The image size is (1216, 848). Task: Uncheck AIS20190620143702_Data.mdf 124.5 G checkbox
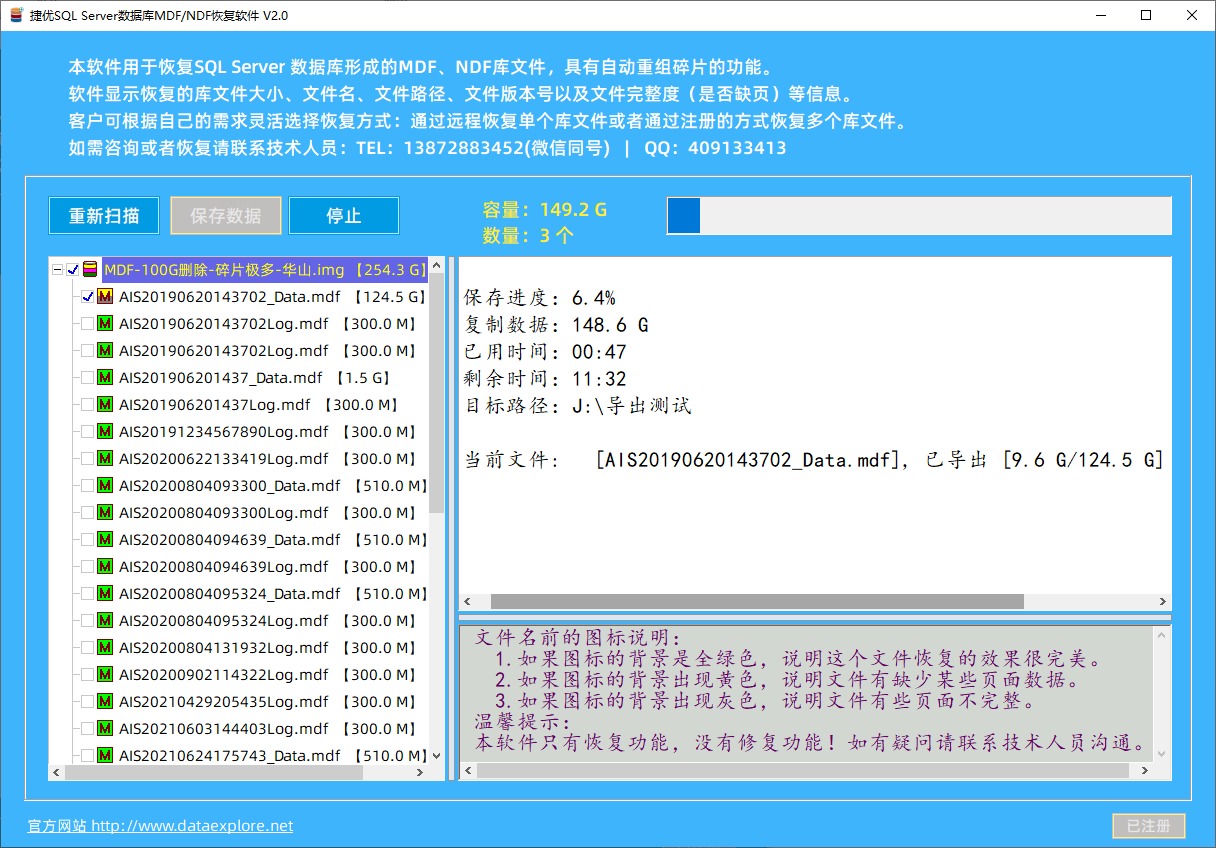click(87, 297)
